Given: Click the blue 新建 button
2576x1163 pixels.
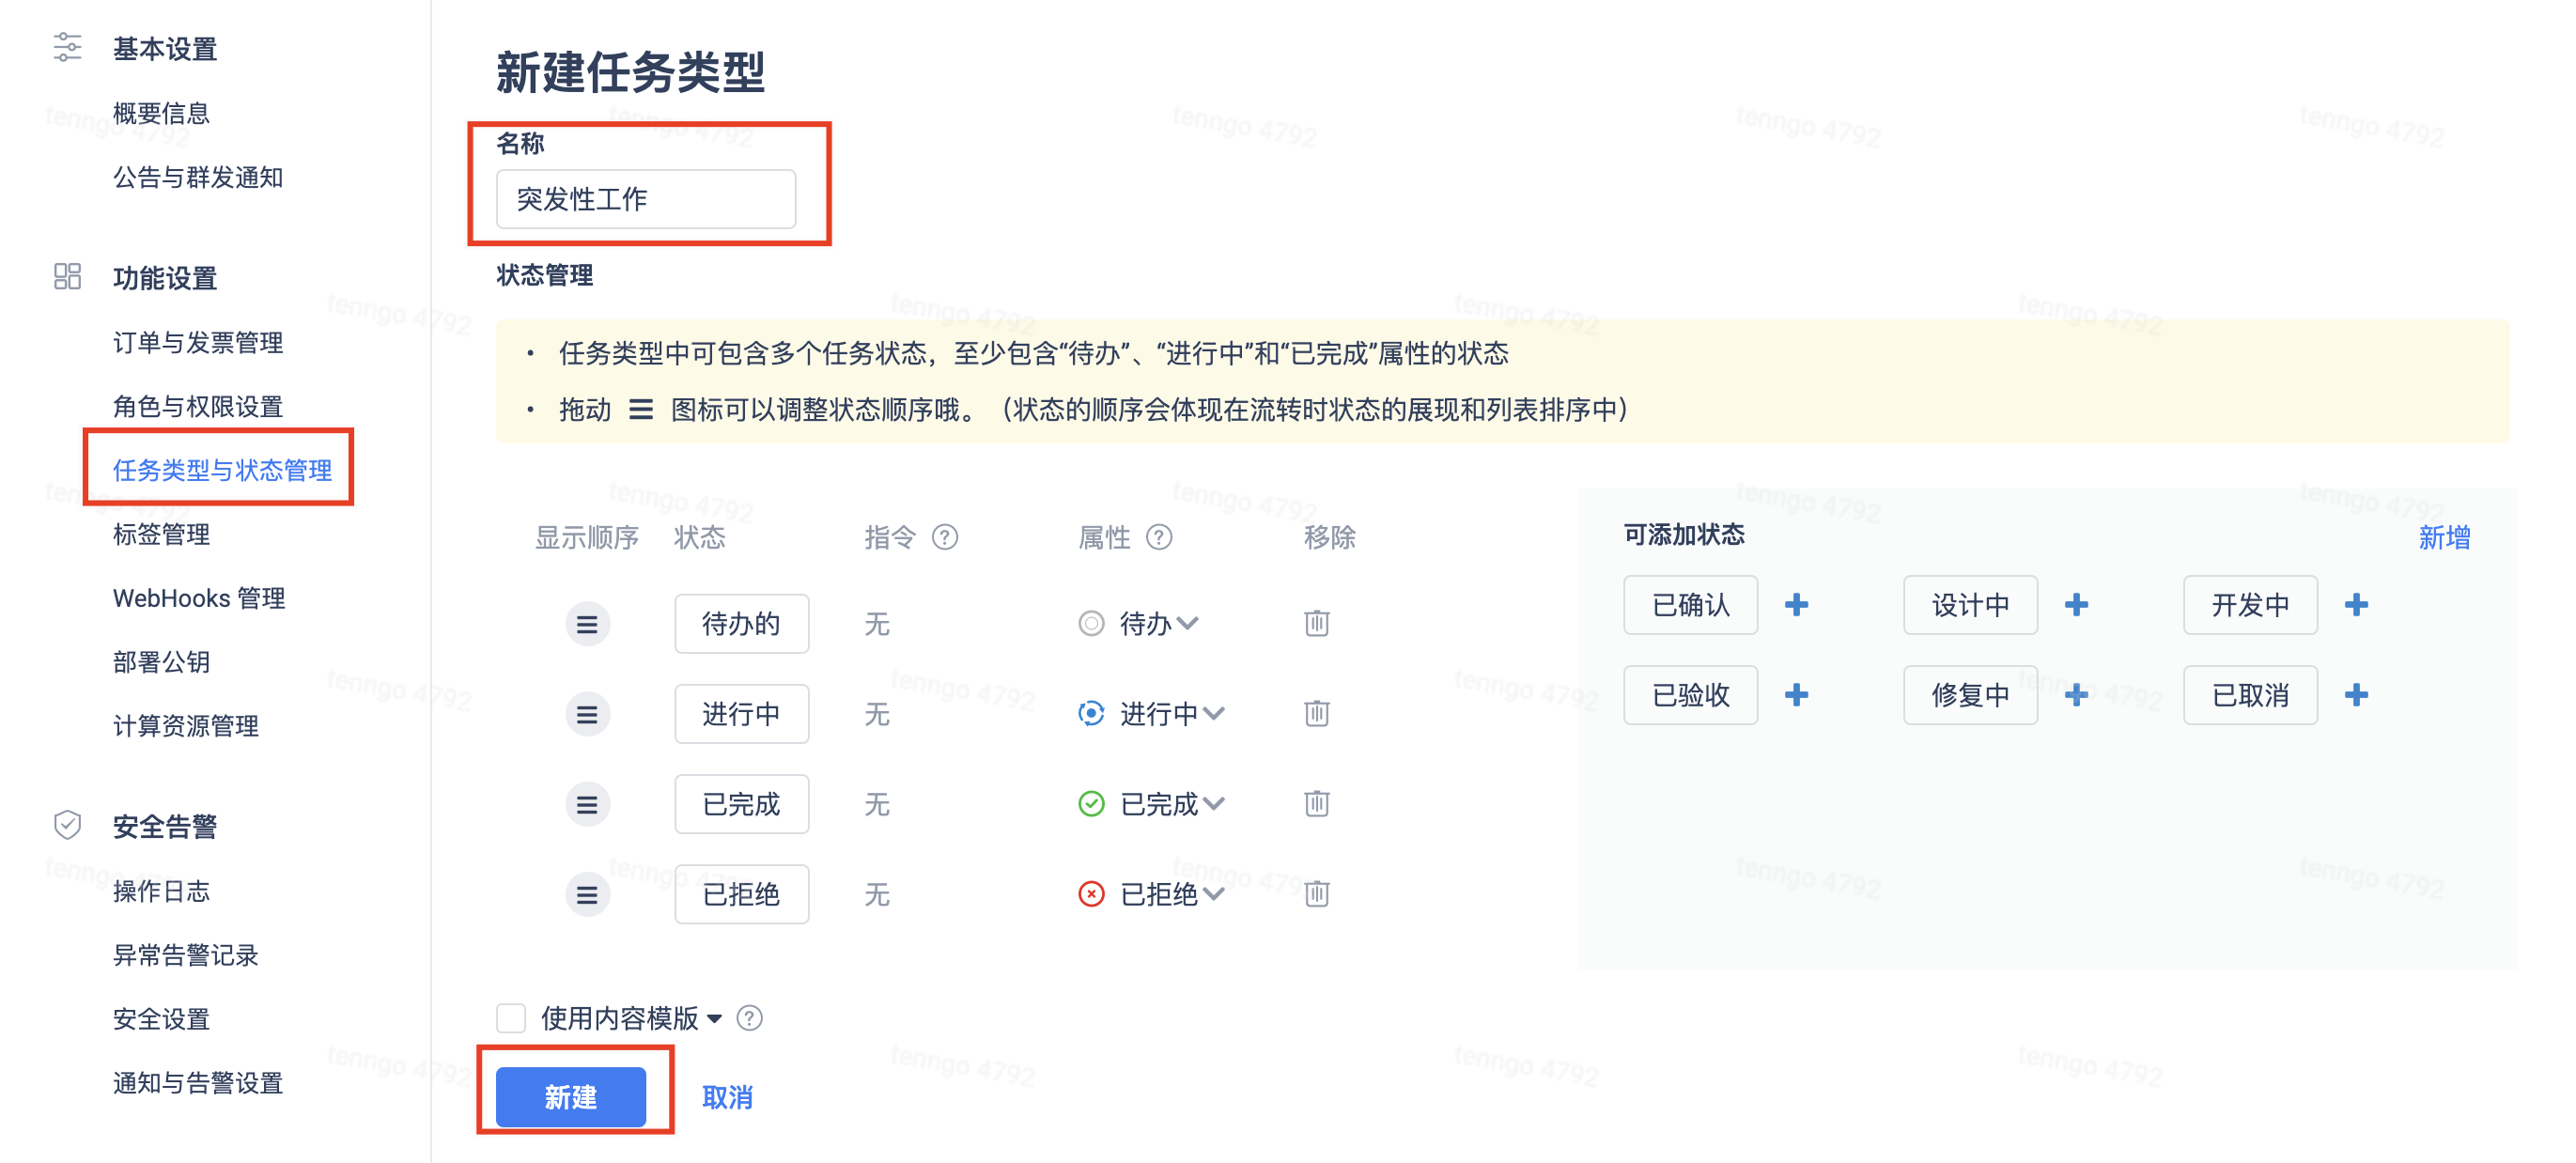Looking at the screenshot, I should (x=570, y=1096).
